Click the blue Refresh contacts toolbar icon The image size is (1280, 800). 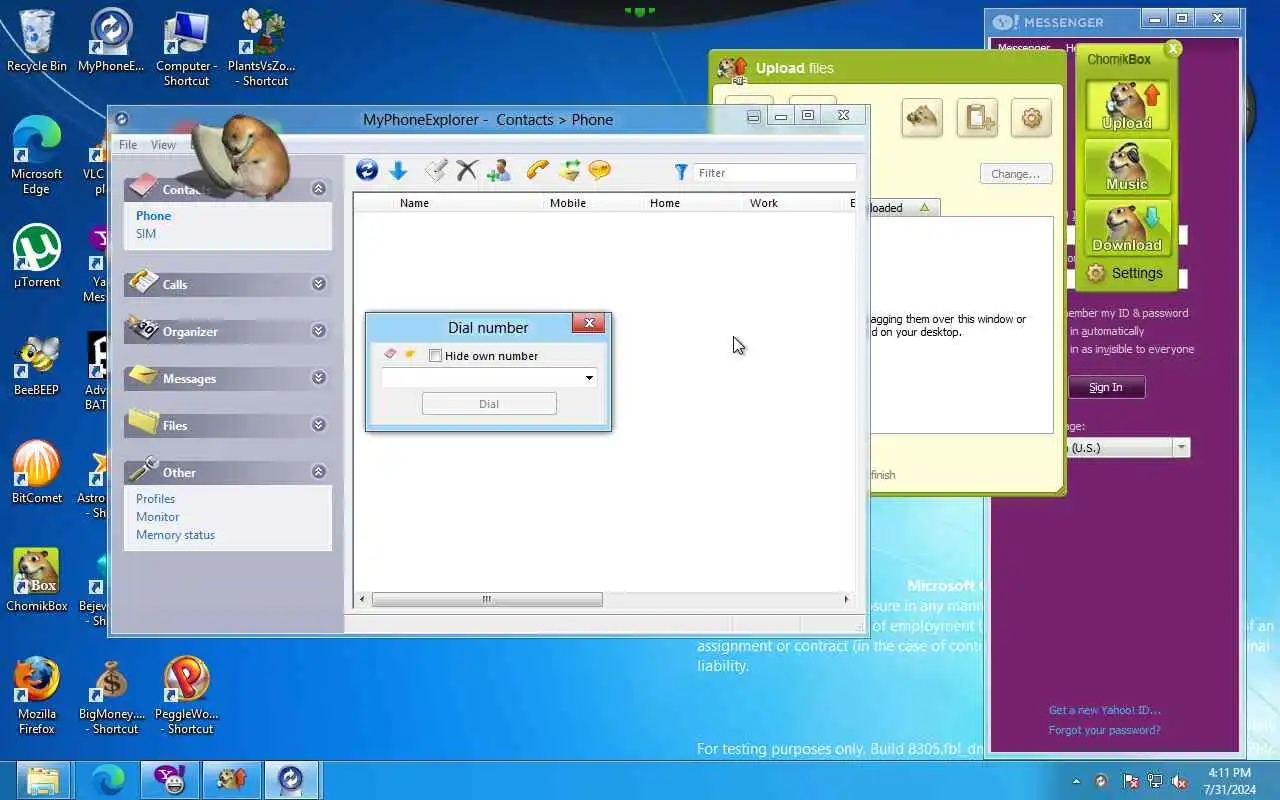pyautogui.click(x=367, y=171)
